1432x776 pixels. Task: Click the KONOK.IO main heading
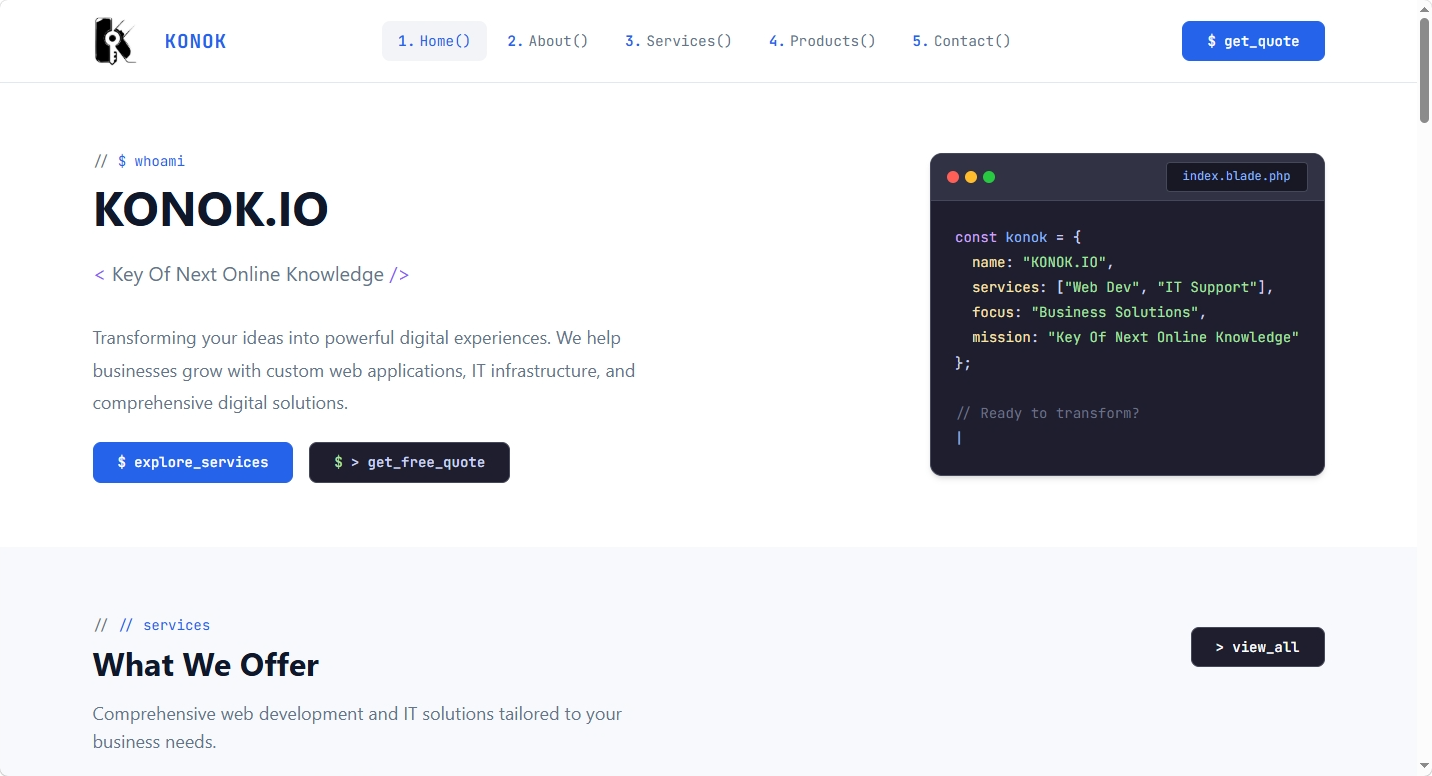211,210
